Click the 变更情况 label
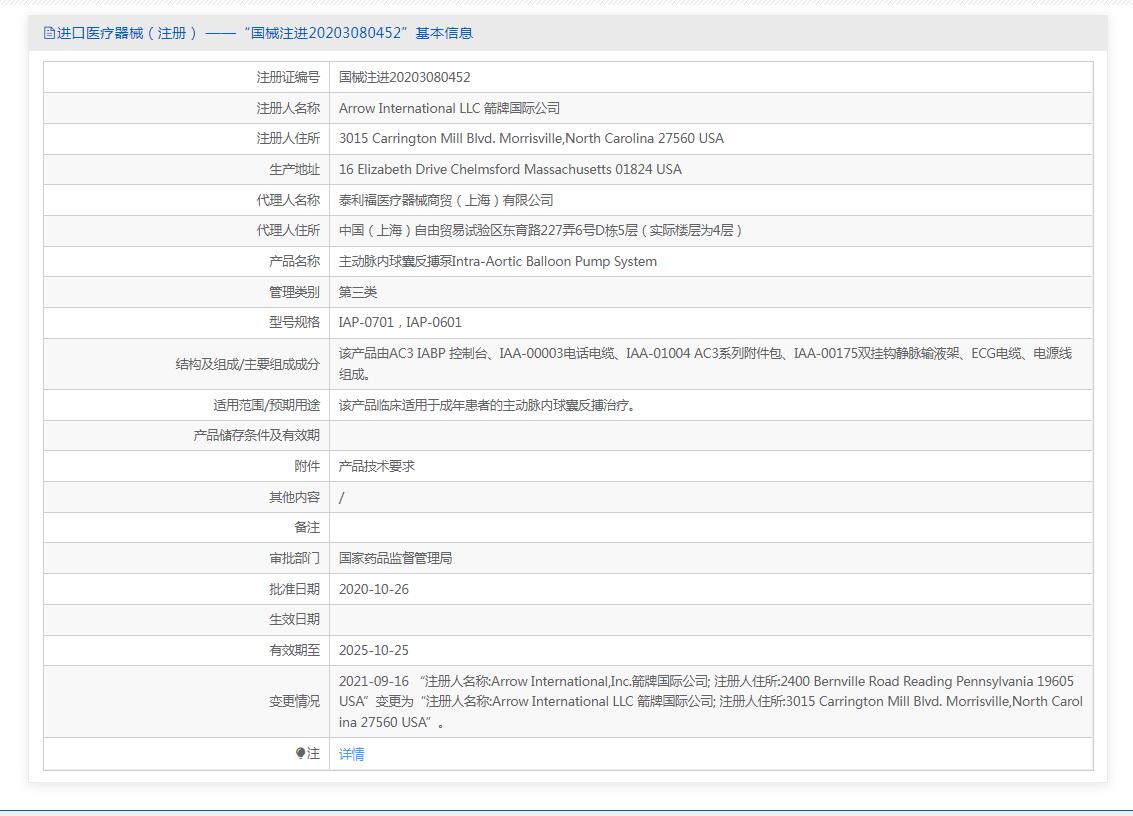This screenshot has height=816, width=1133. click(x=294, y=702)
